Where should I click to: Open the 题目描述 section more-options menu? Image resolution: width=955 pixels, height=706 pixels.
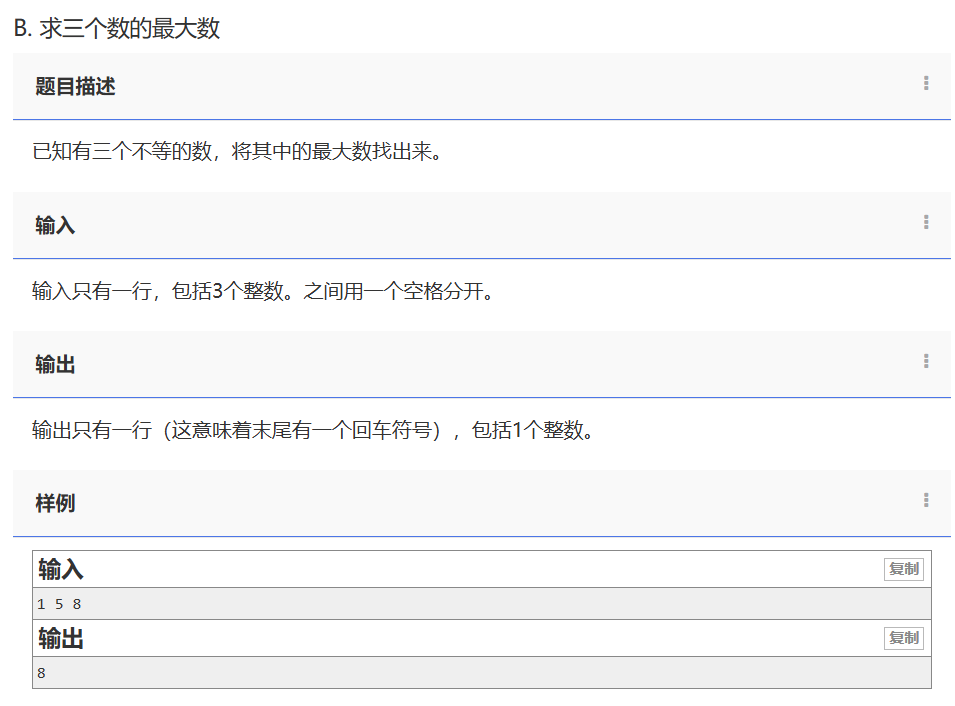[x=926, y=84]
